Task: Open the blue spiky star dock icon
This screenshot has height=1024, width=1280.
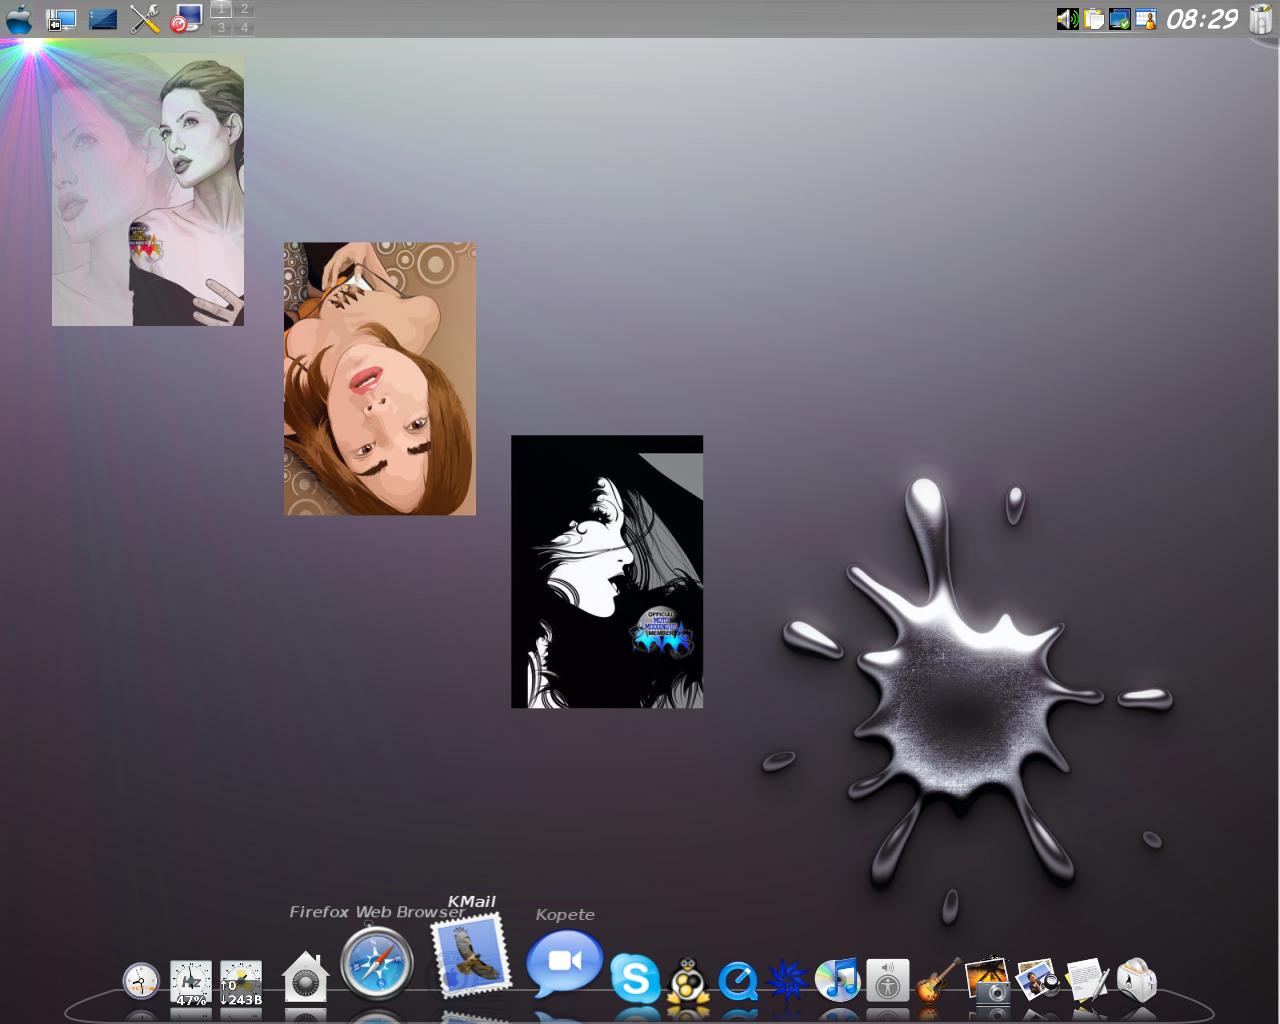Action: tap(787, 980)
